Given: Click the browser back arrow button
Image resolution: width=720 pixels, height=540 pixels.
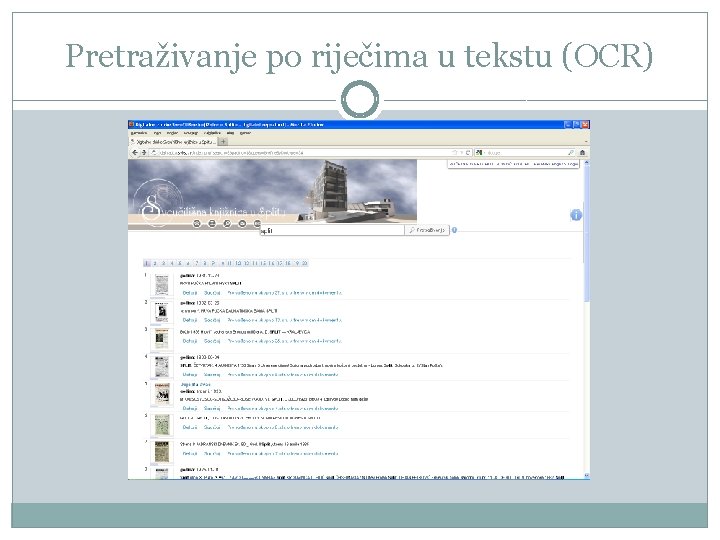Looking at the screenshot, I should 135,152.
